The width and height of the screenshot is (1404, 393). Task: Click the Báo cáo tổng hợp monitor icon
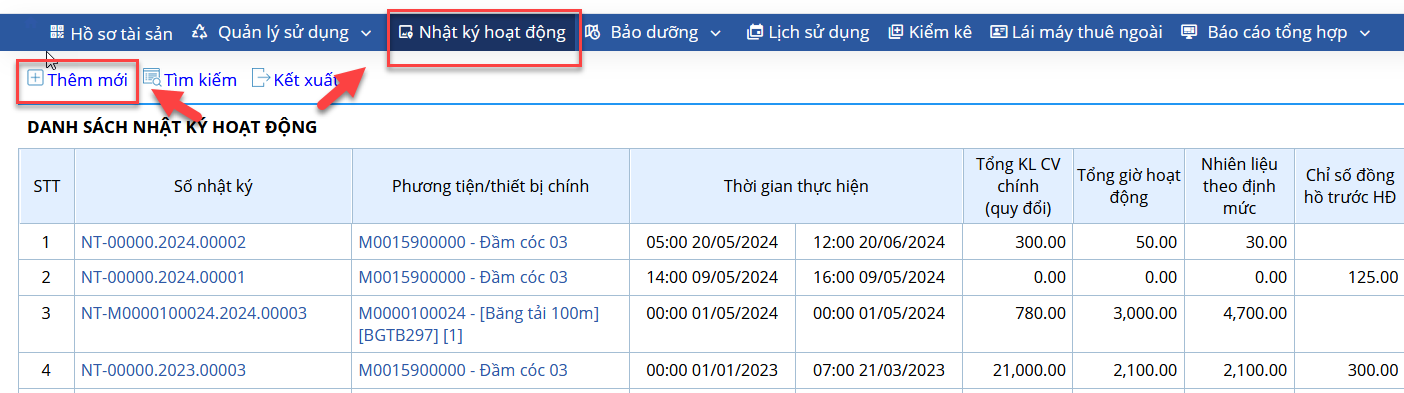click(x=1189, y=33)
